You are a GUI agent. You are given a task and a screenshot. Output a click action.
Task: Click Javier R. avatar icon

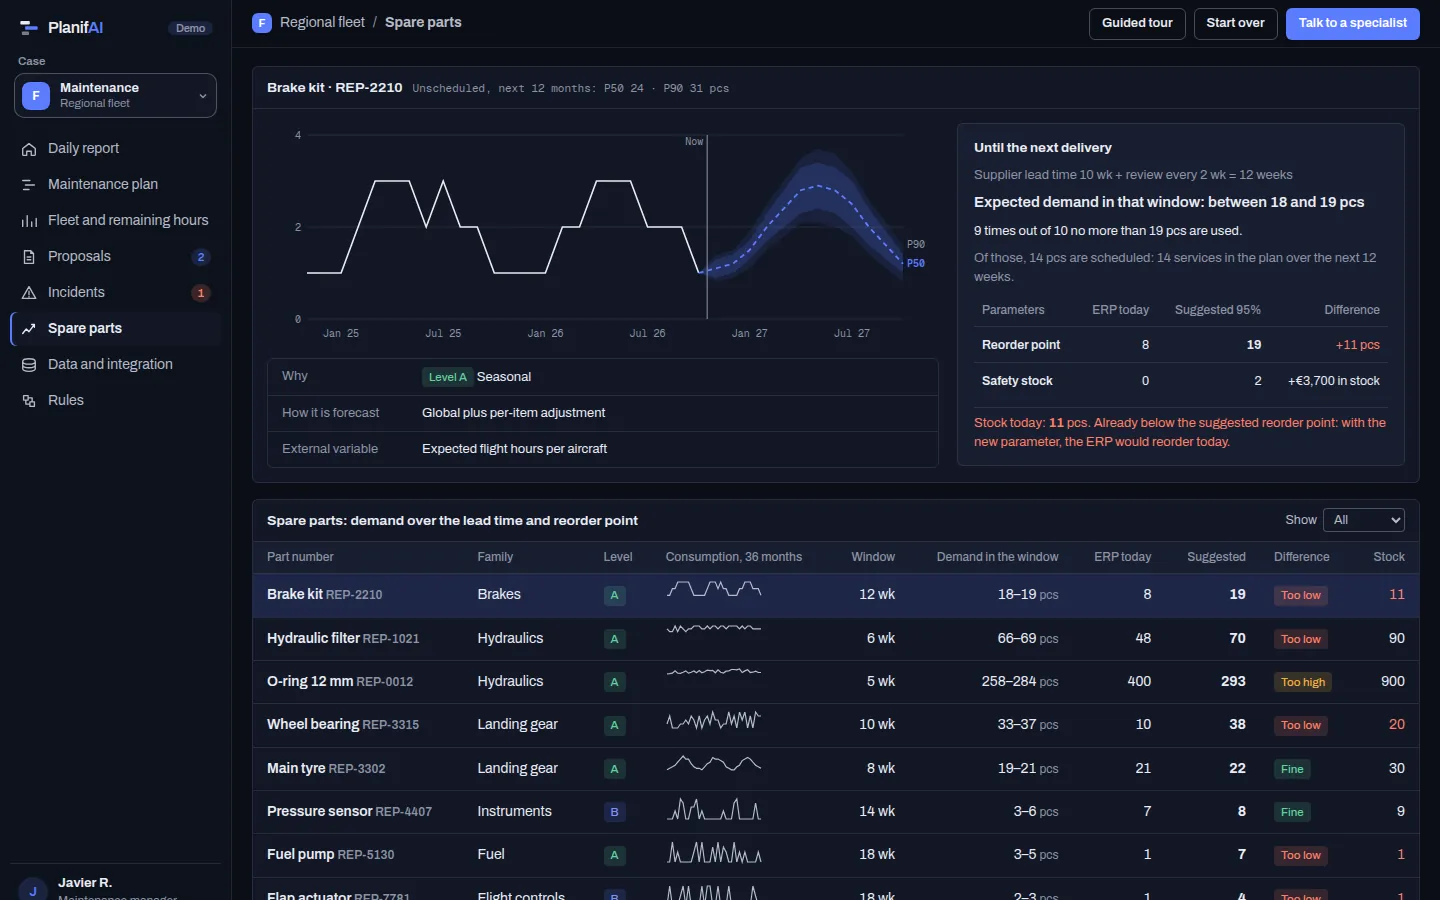pyautogui.click(x=33, y=890)
